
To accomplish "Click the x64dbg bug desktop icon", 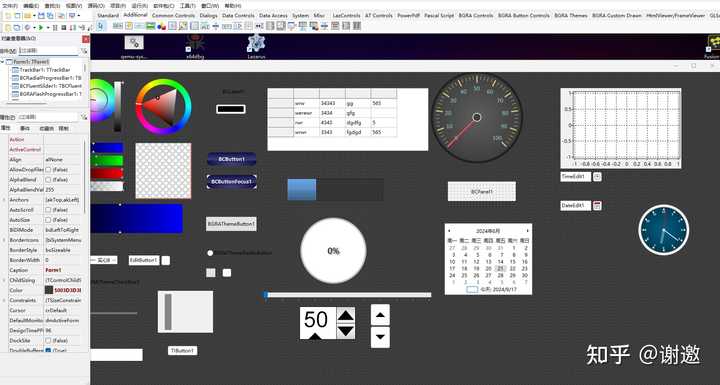I will [x=195, y=43].
